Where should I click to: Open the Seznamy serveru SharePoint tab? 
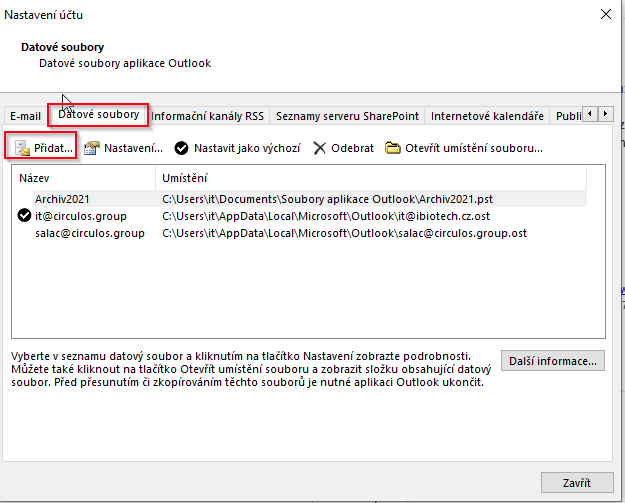click(x=347, y=116)
